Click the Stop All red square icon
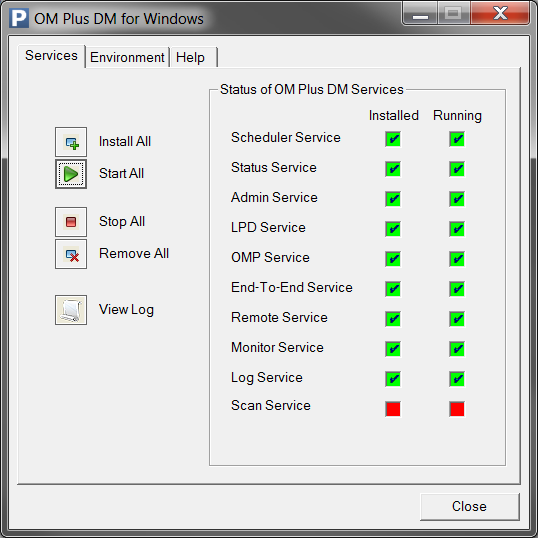This screenshot has width=538, height=538. (71, 222)
